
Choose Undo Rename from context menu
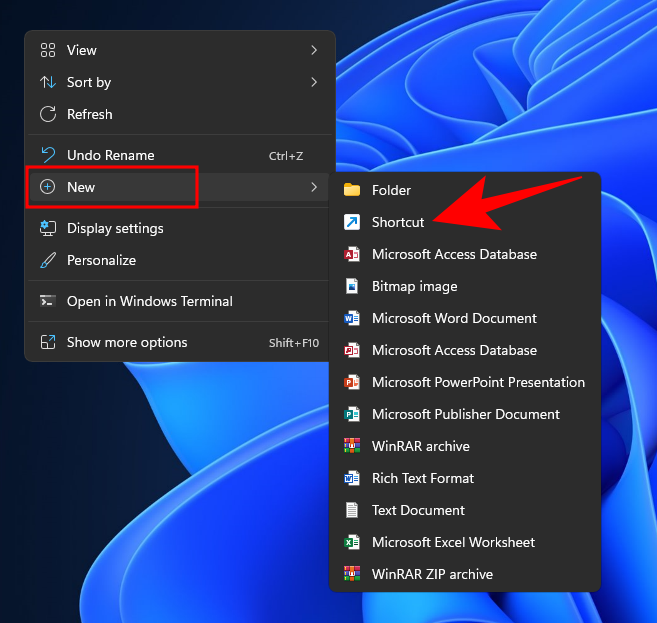coord(110,155)
